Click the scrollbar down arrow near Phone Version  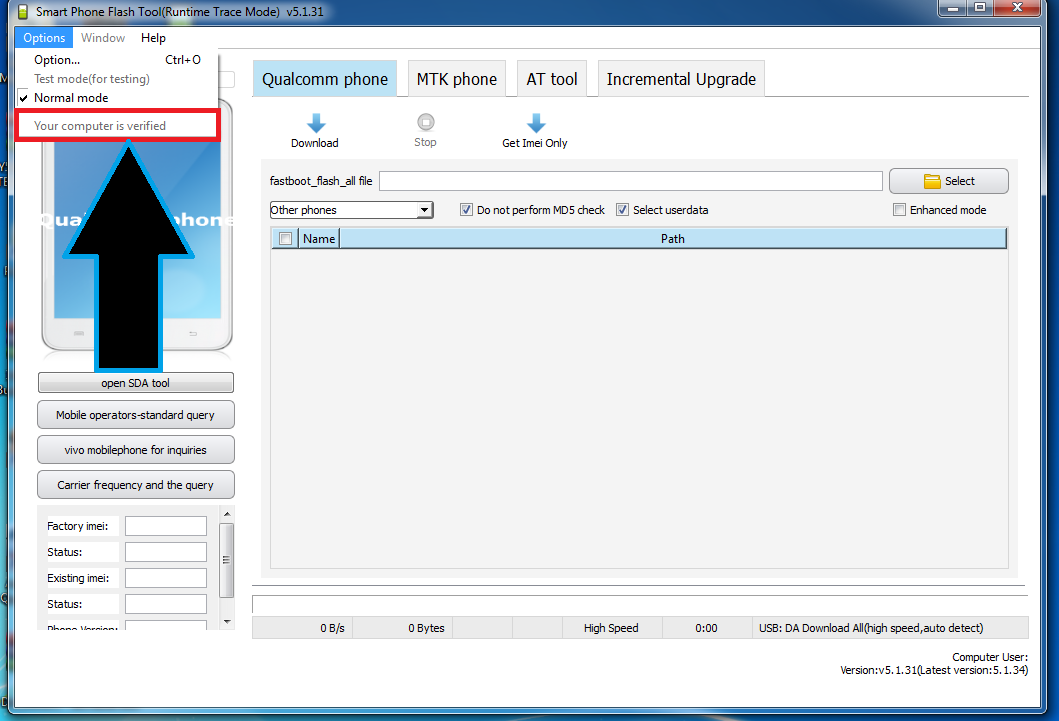tap(227, 619)
